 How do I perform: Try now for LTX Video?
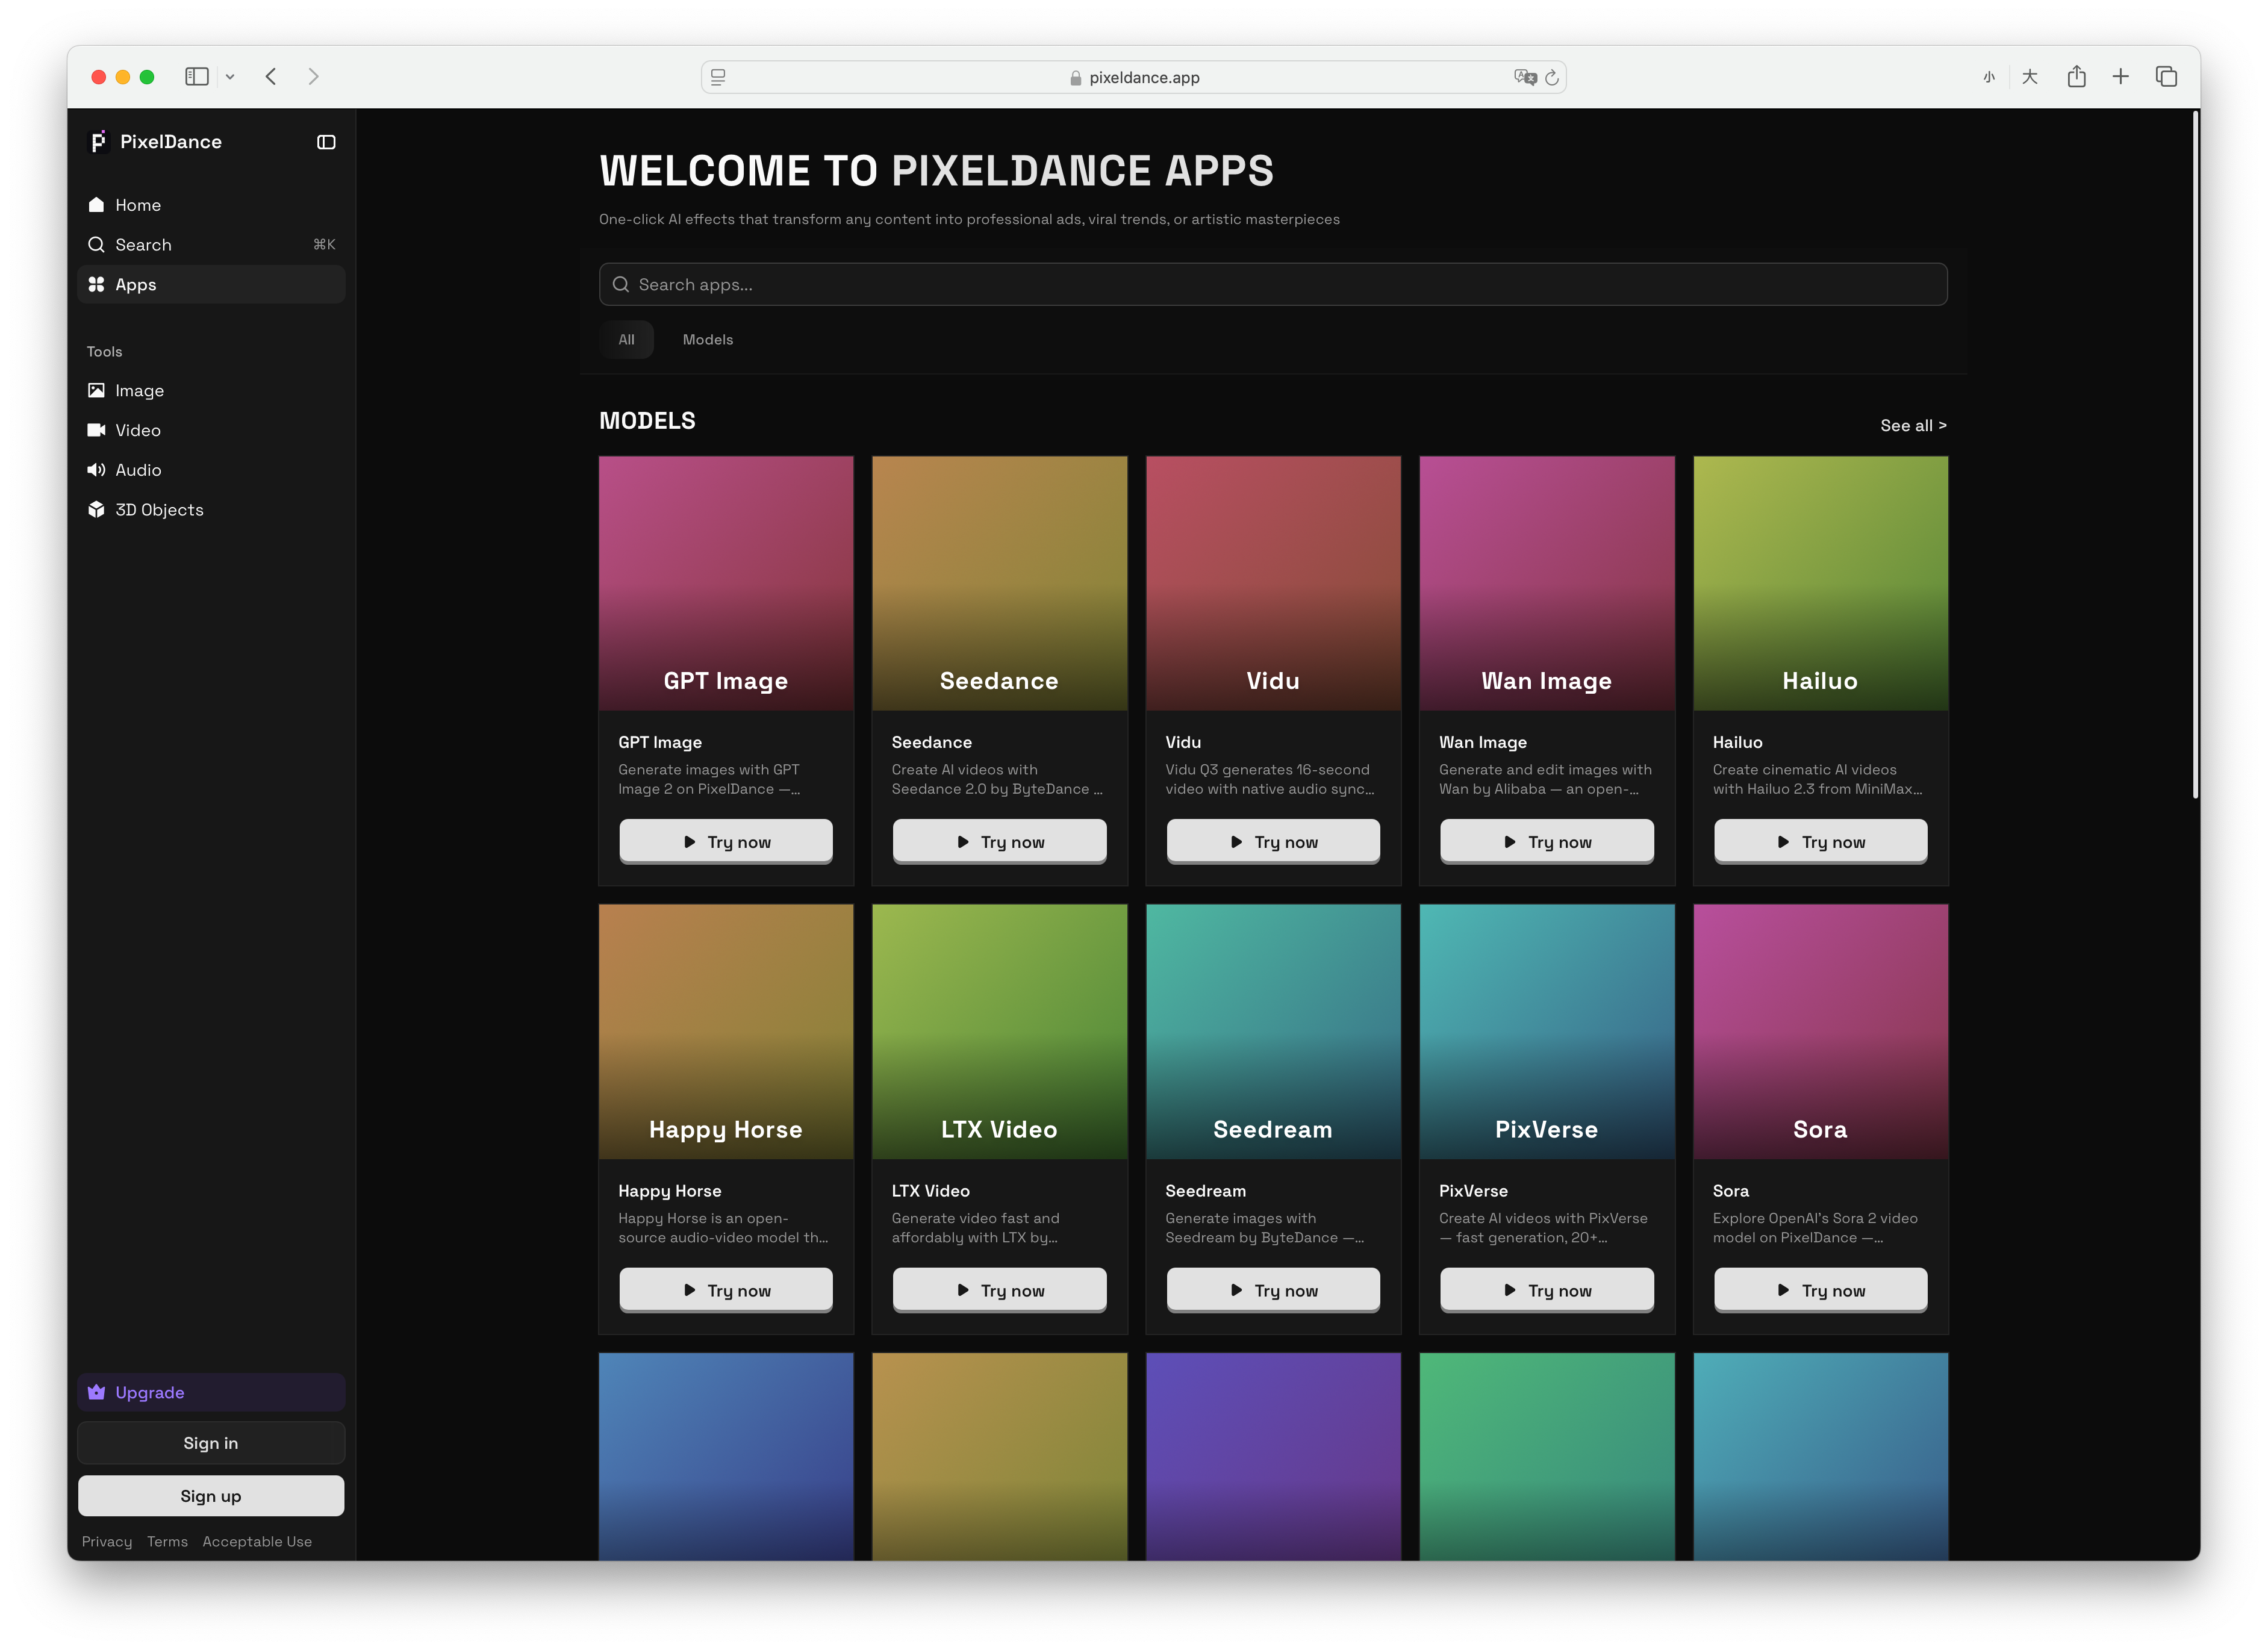tap(999, 1290)
